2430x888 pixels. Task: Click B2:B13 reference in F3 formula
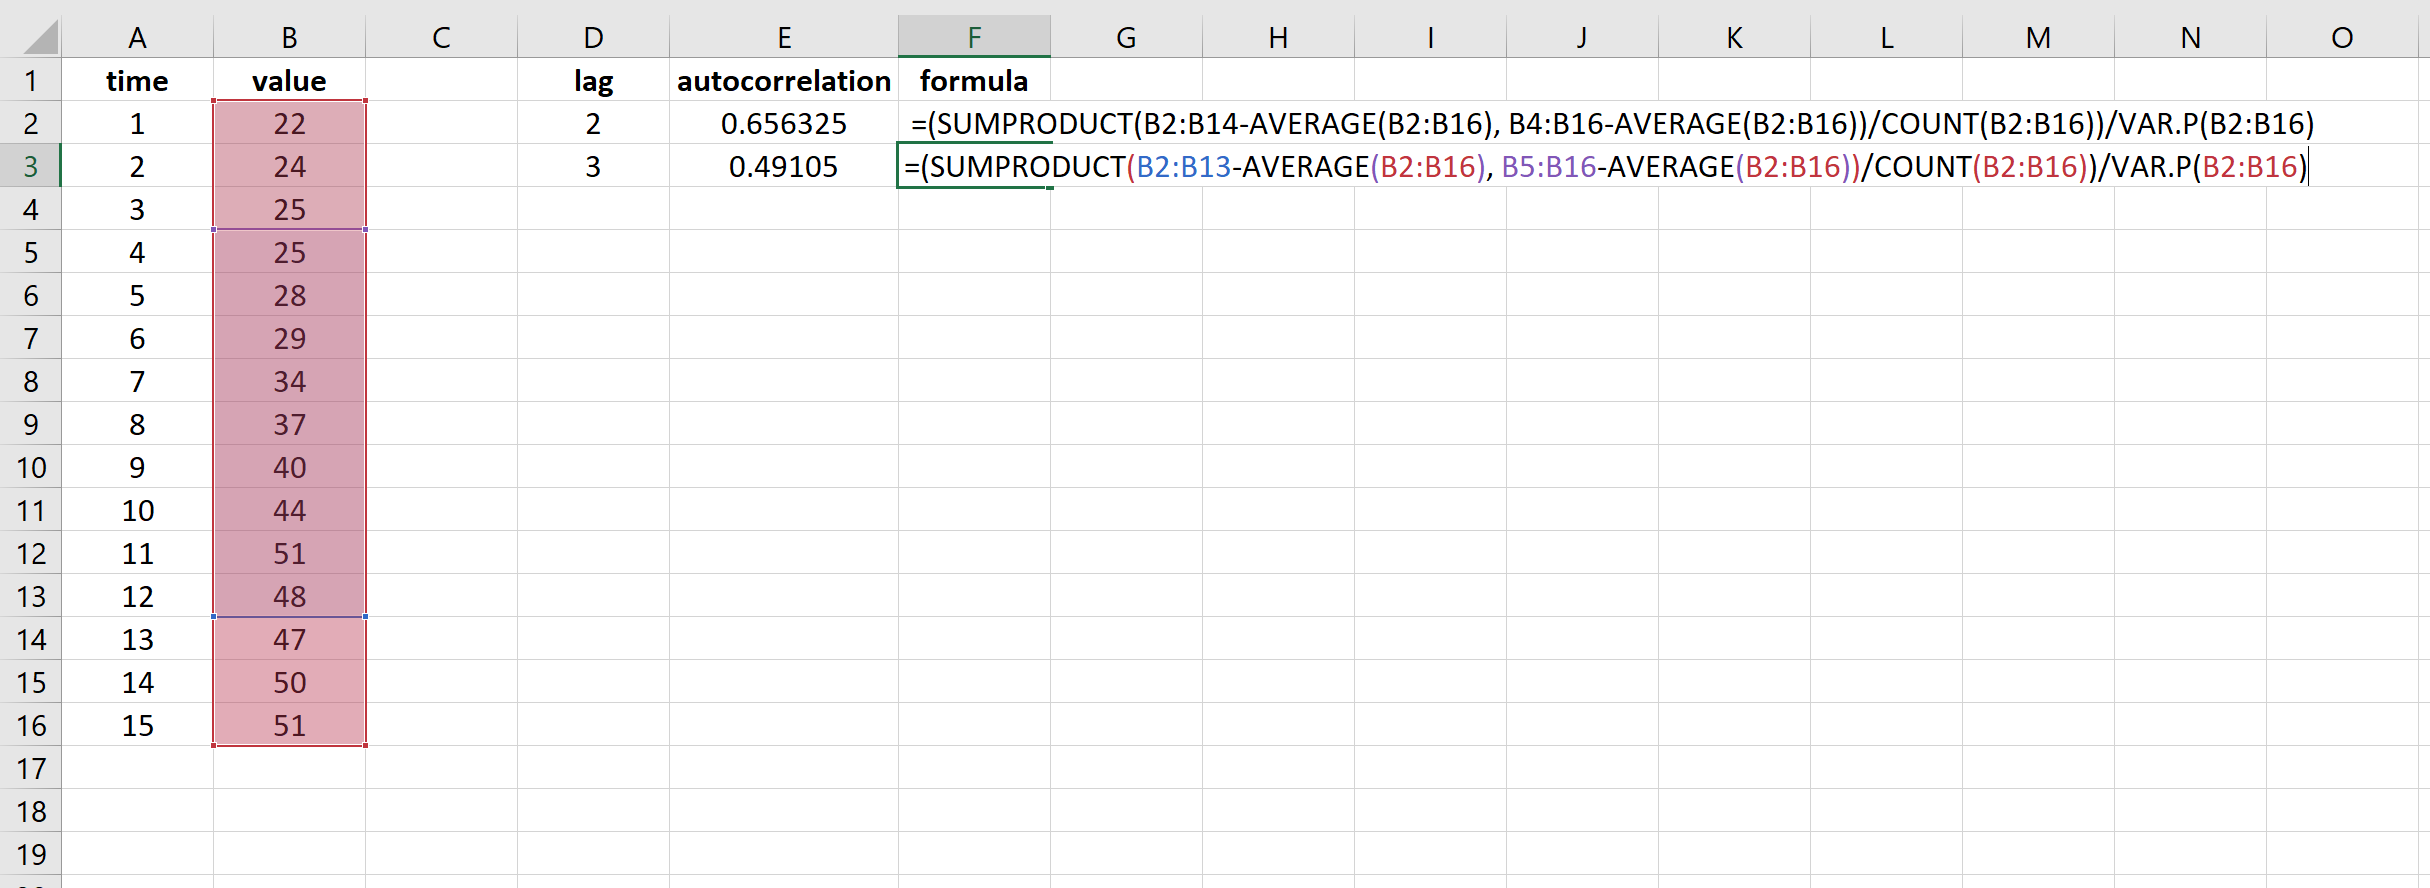(x=1184, y=166)
